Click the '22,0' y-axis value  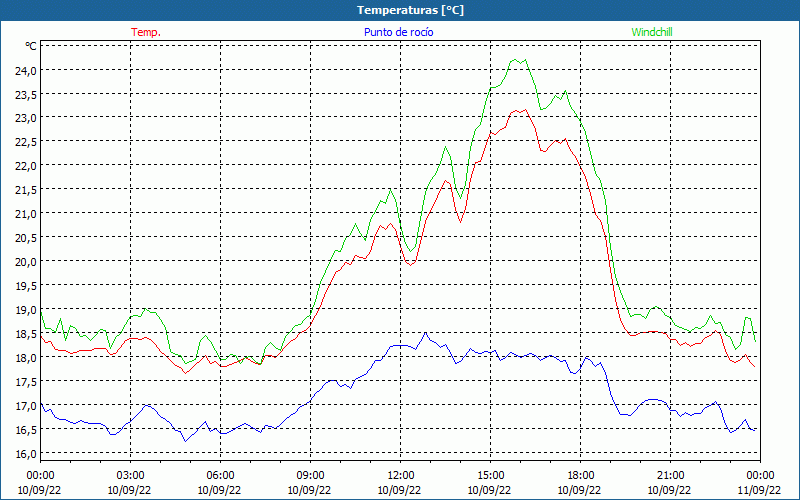[x=26, y=166]
